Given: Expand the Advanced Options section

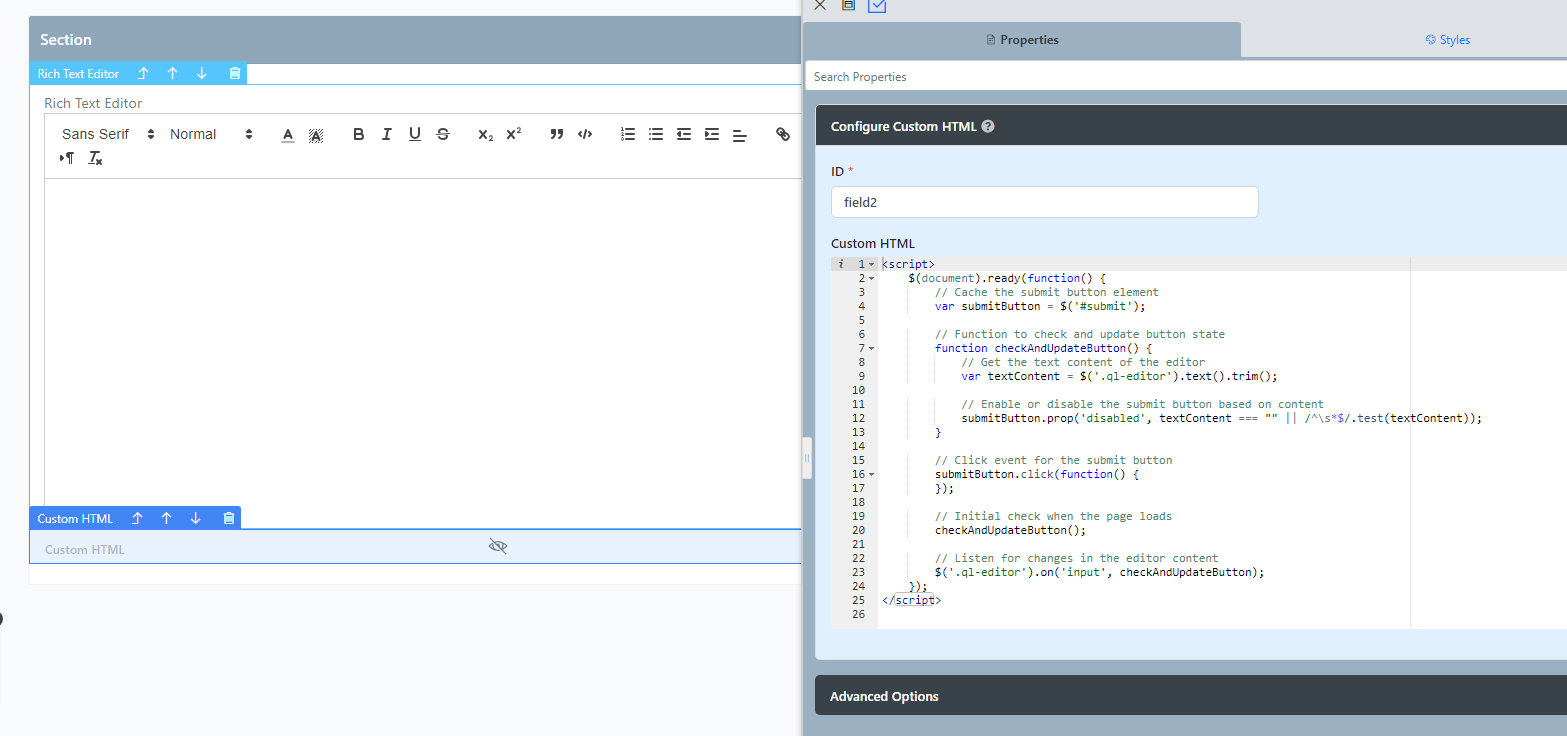Looking at the screenshot, I should pos(1191,696).
